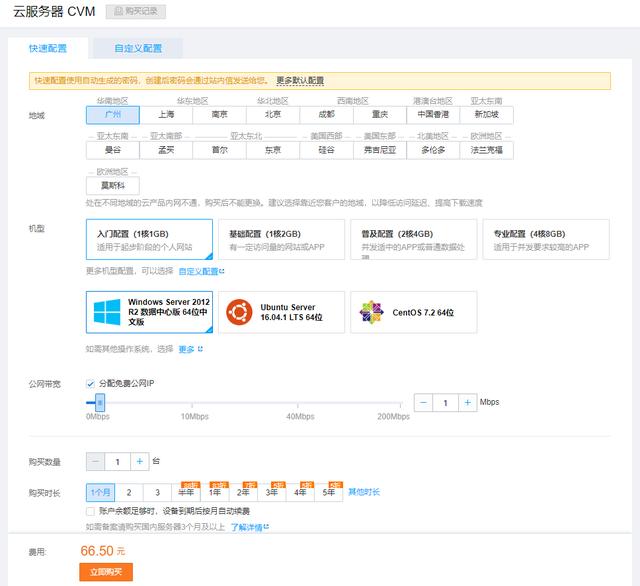
Task: Select the 北京 region
Action: [x=273, y=115]
